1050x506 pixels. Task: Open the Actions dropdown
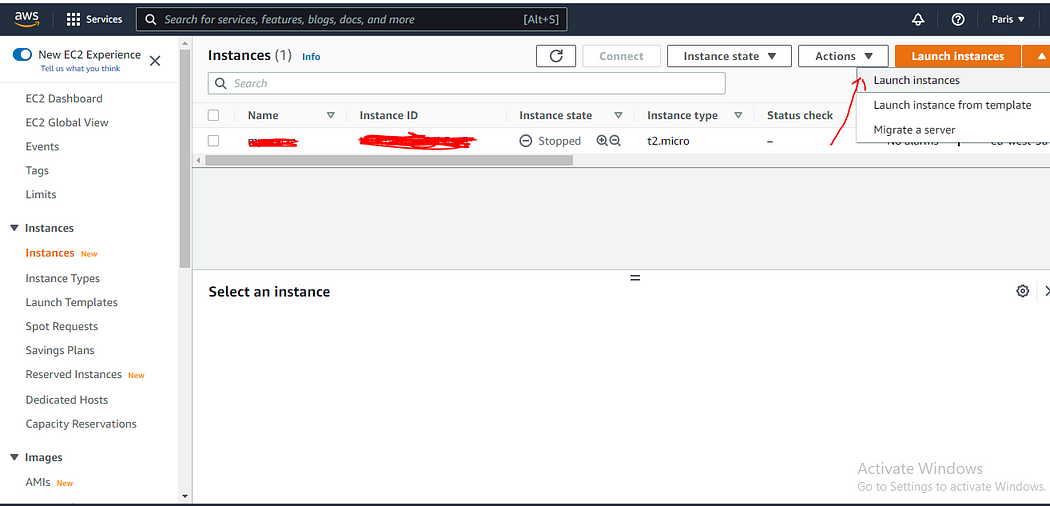click(844, 56)
